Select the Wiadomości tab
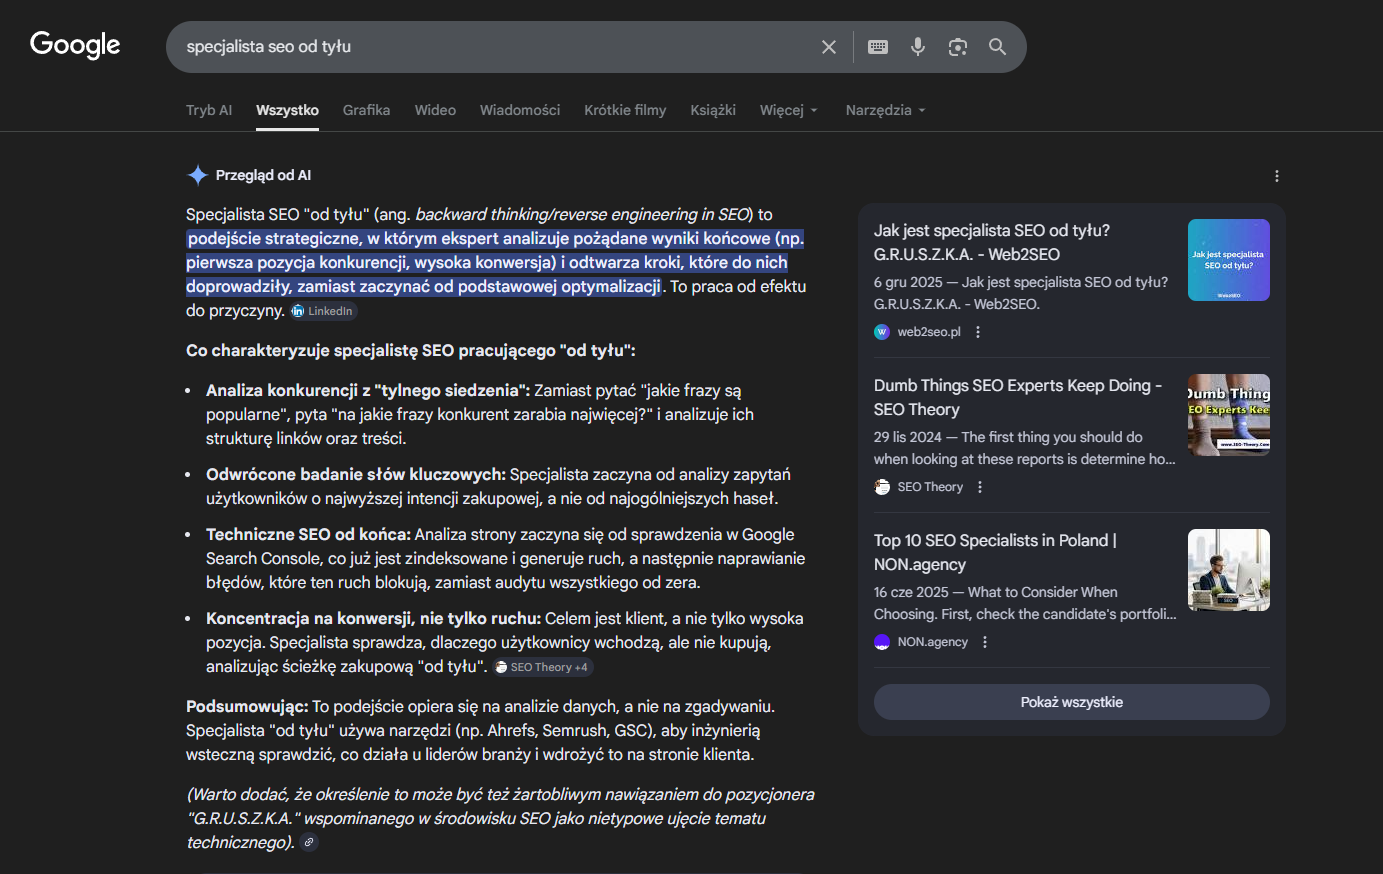This screenshot has height=874, width=1383. point(519,110)
